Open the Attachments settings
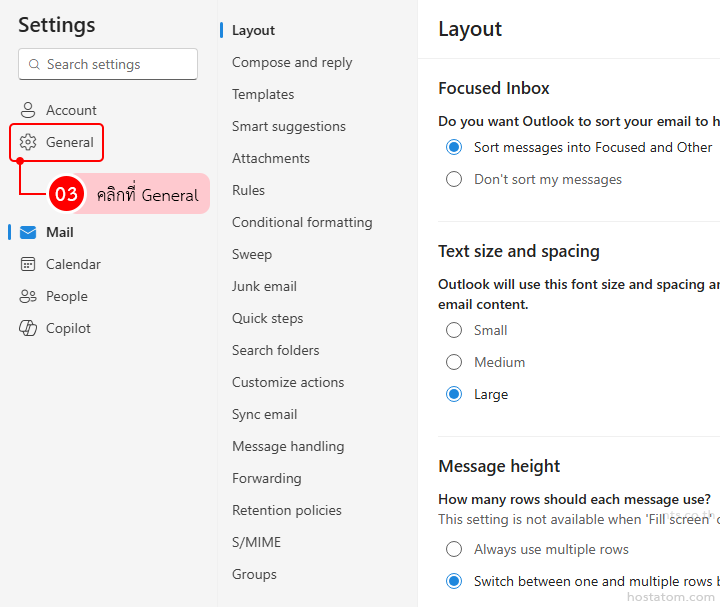The height and width of the screenshot is (607, 720). click(271, 158)
